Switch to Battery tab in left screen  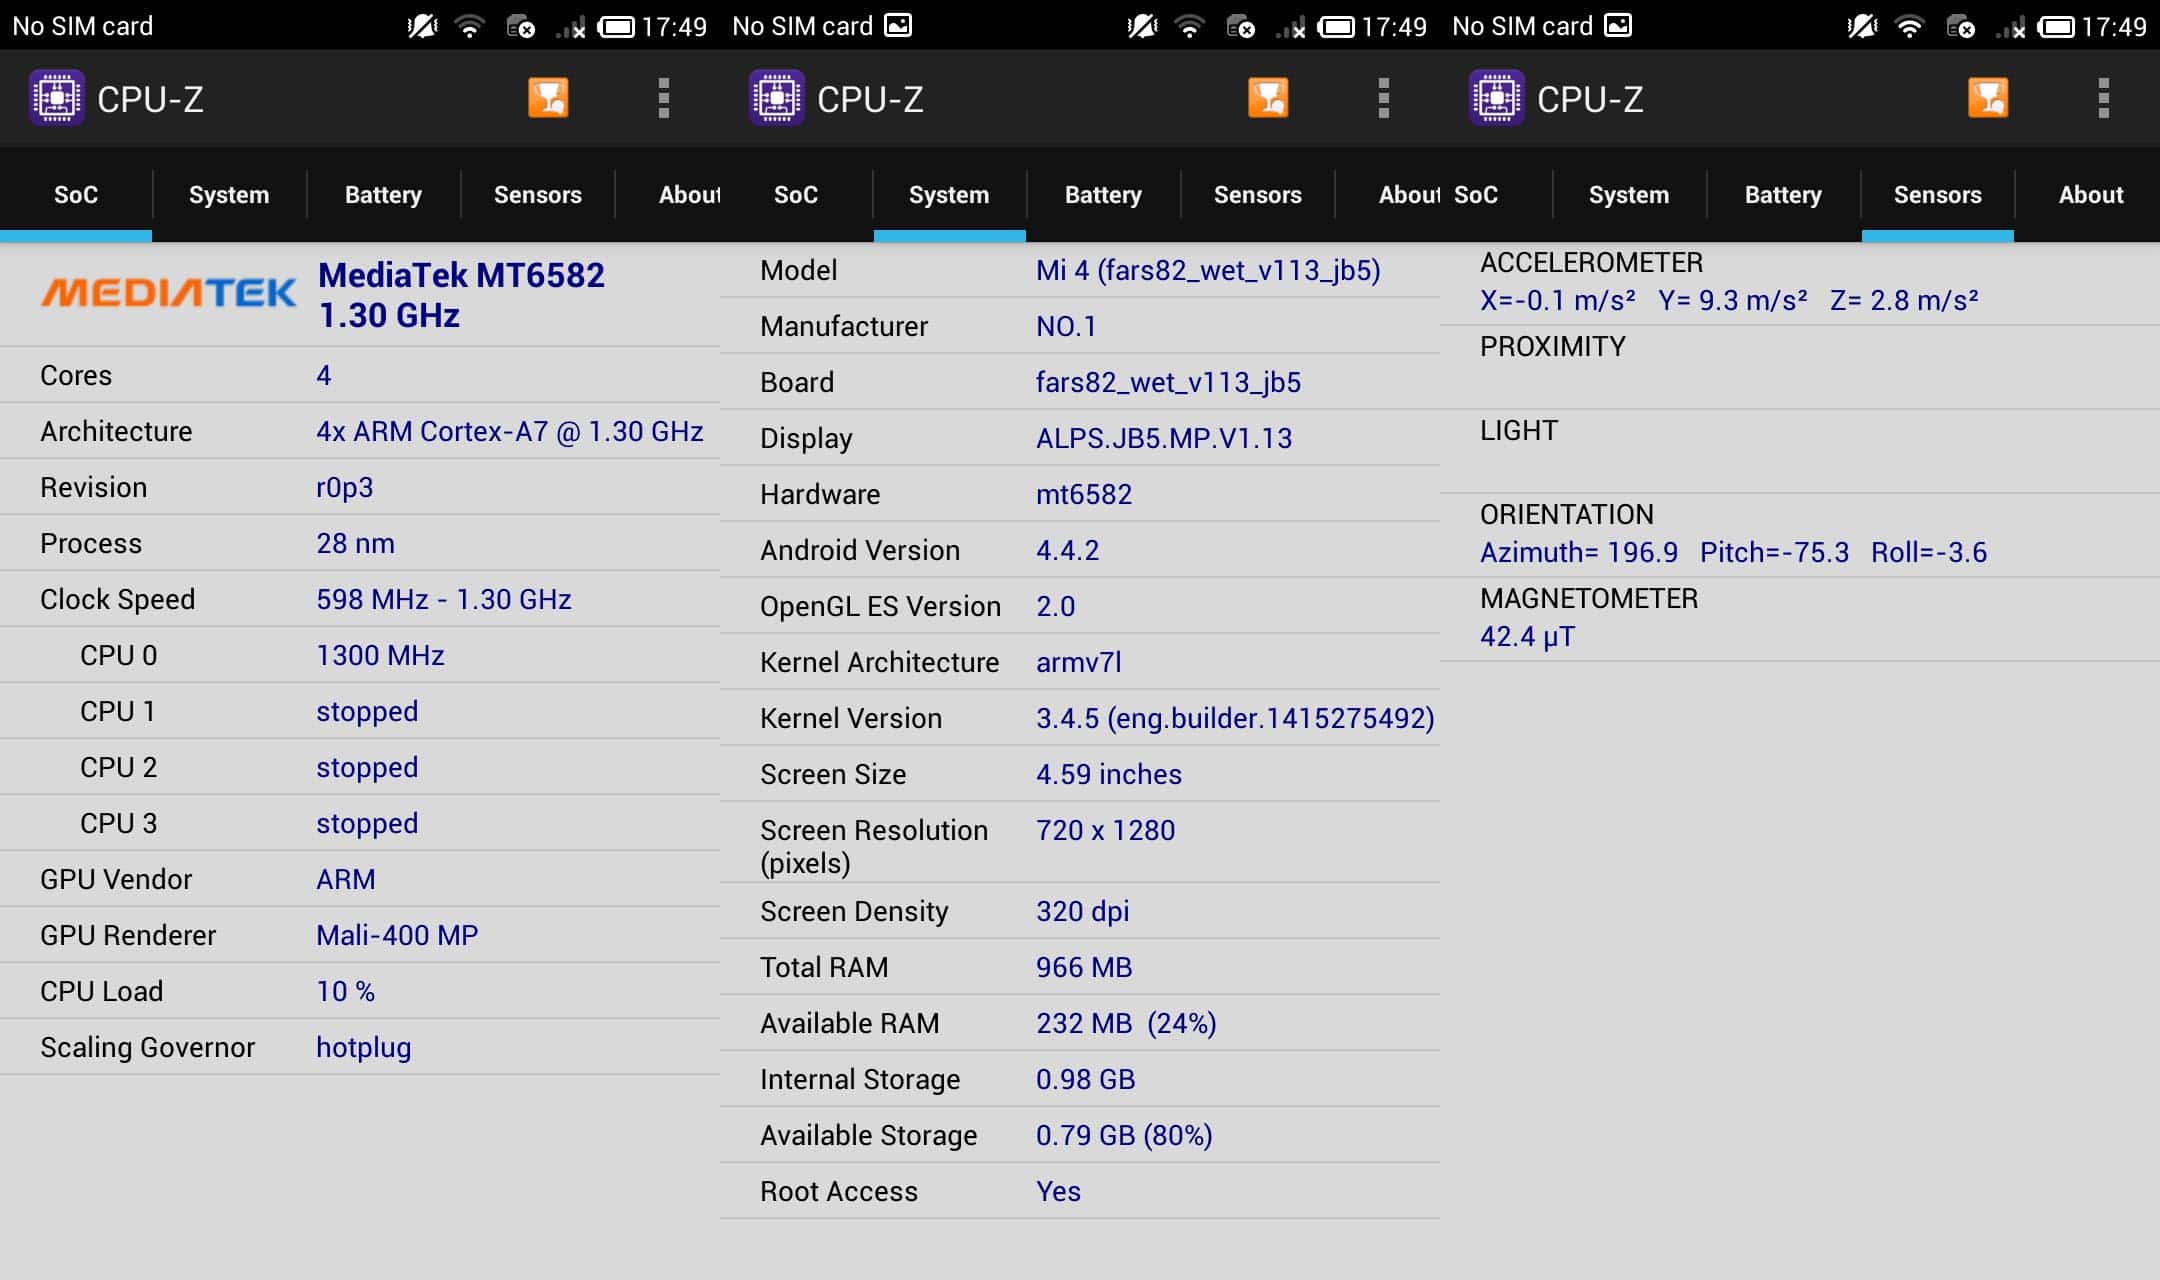click(383, 195)
